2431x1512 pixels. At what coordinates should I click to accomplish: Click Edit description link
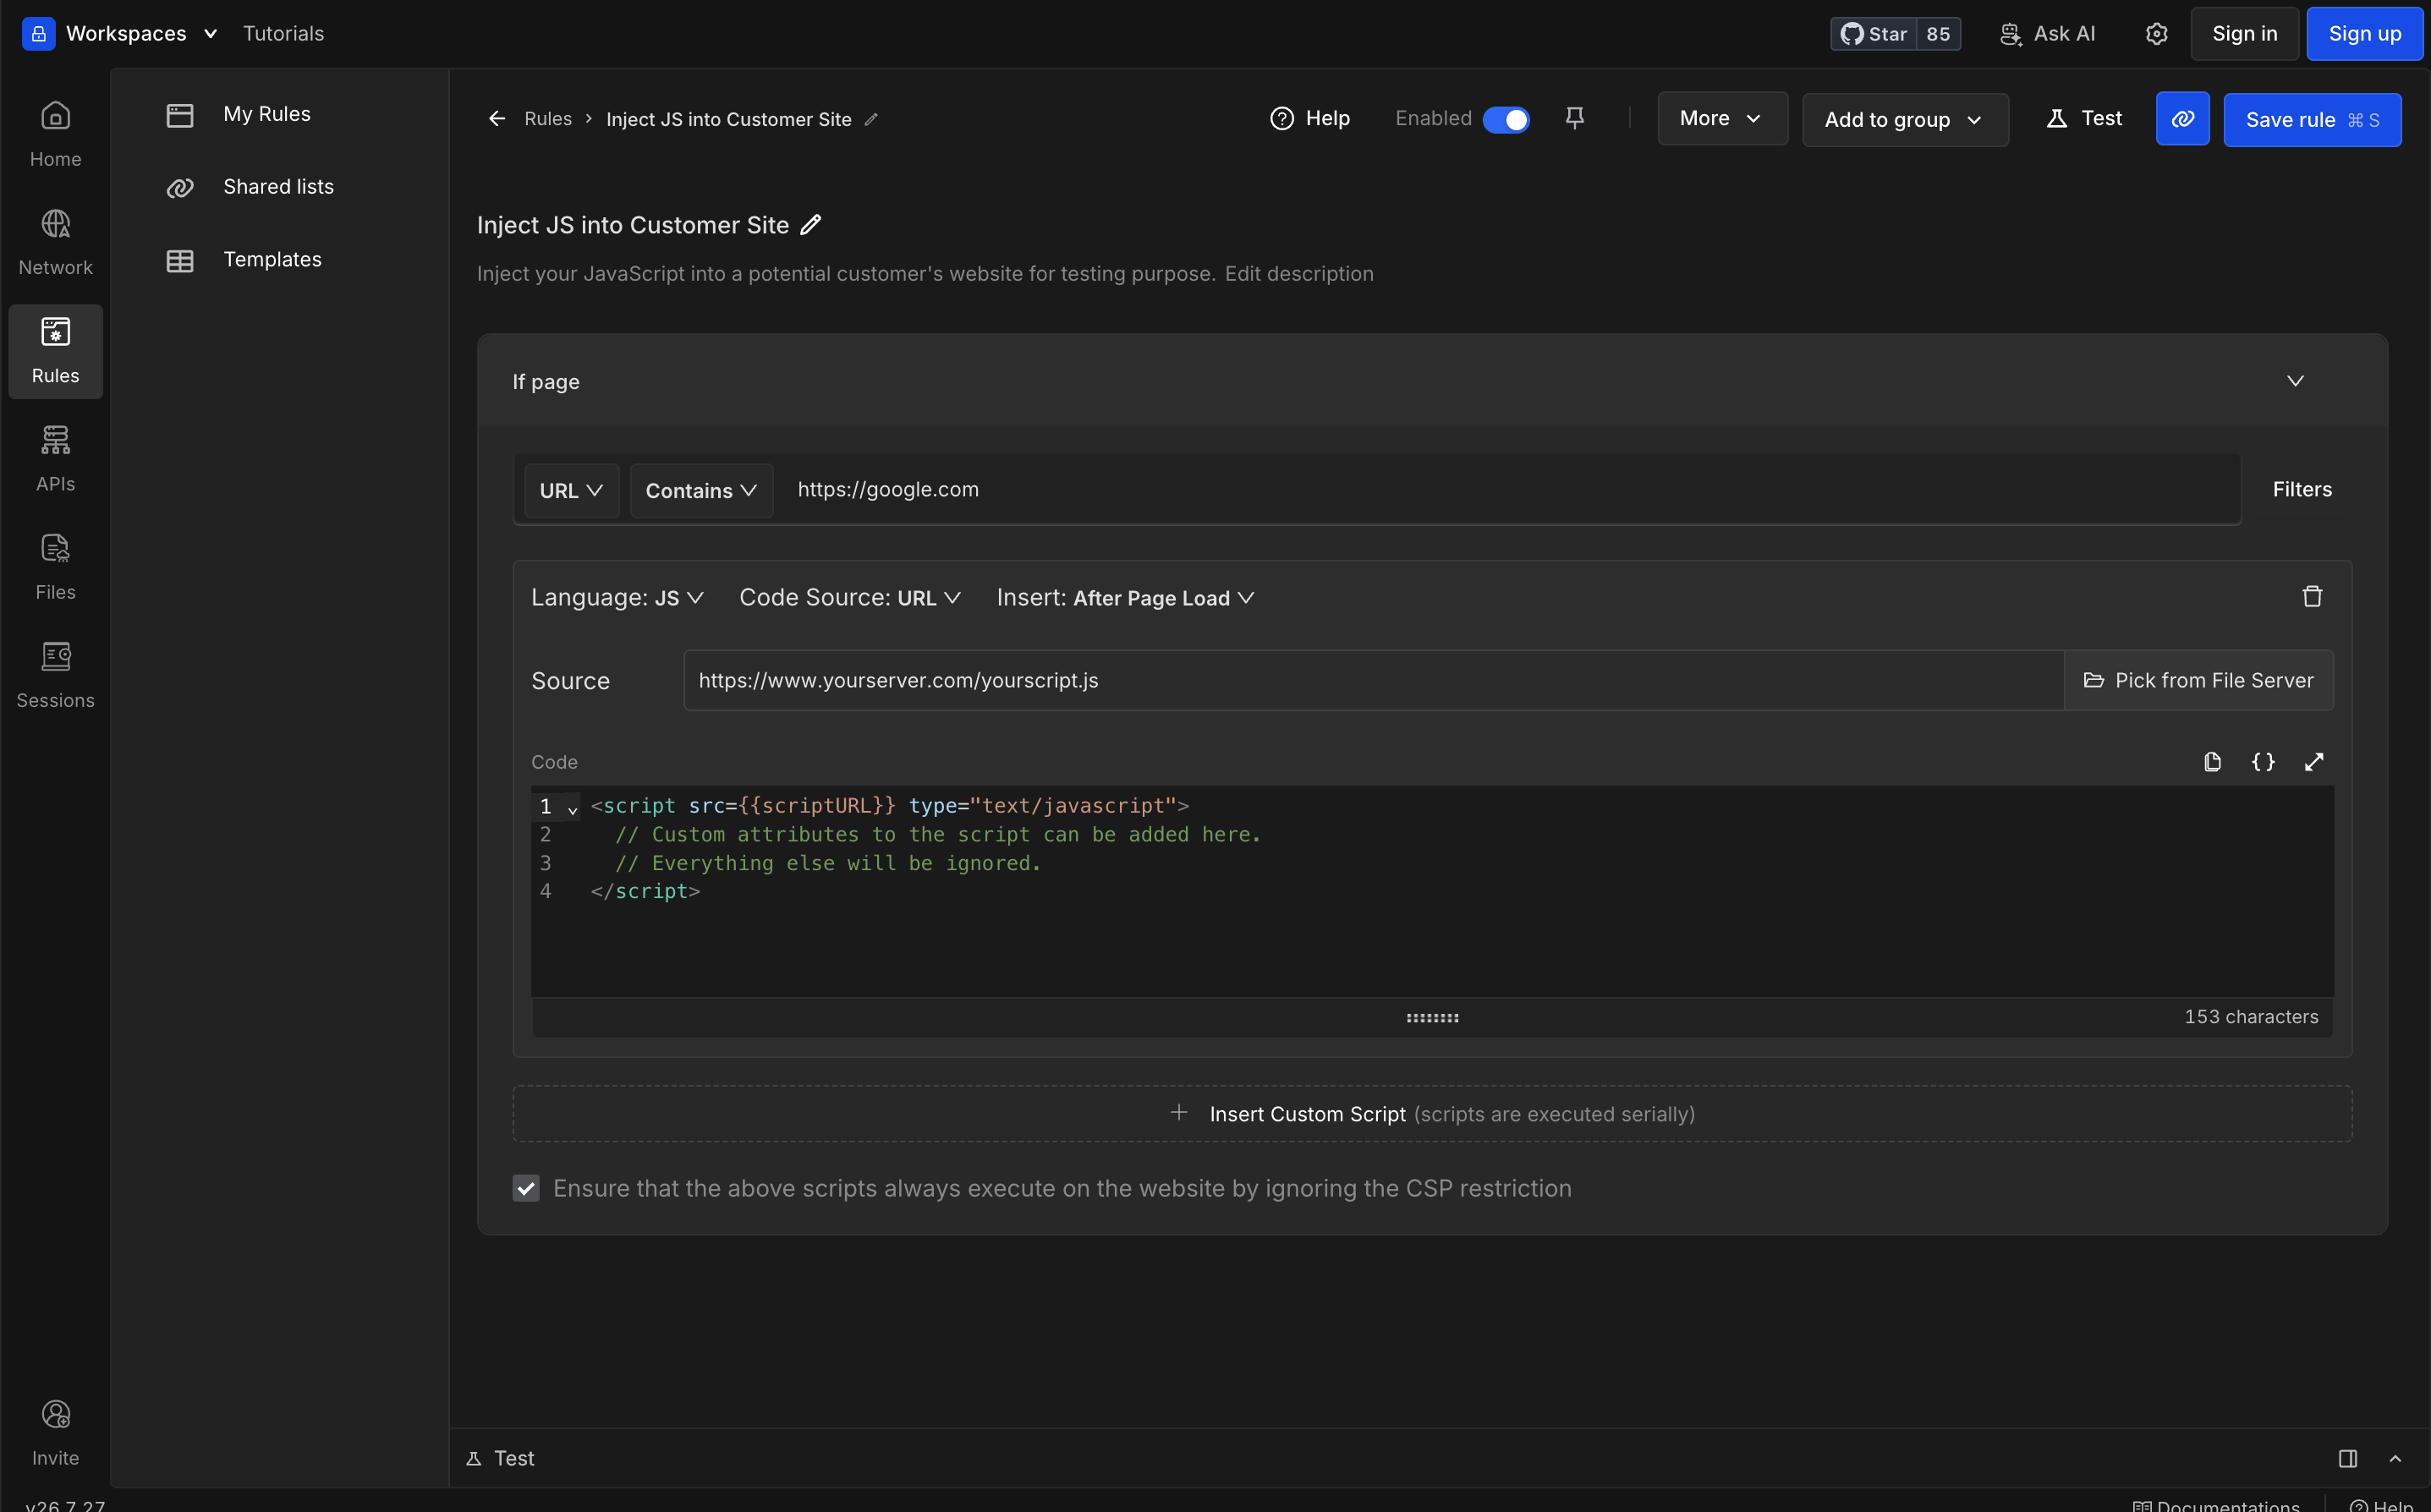click(1298, 274)
